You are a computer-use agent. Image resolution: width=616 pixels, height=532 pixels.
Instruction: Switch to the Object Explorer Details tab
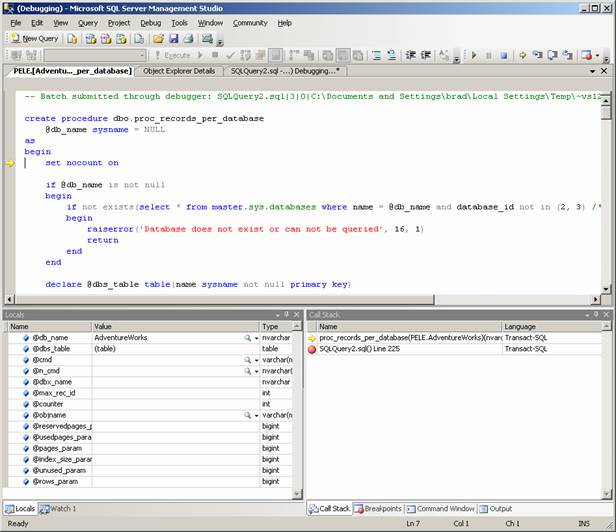click(x=179, y=71)
